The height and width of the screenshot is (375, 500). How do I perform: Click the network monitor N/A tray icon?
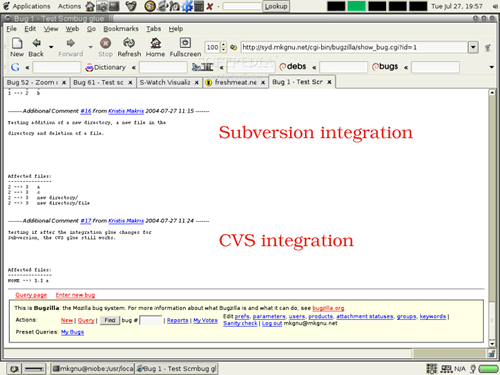(x=452, y=369)
